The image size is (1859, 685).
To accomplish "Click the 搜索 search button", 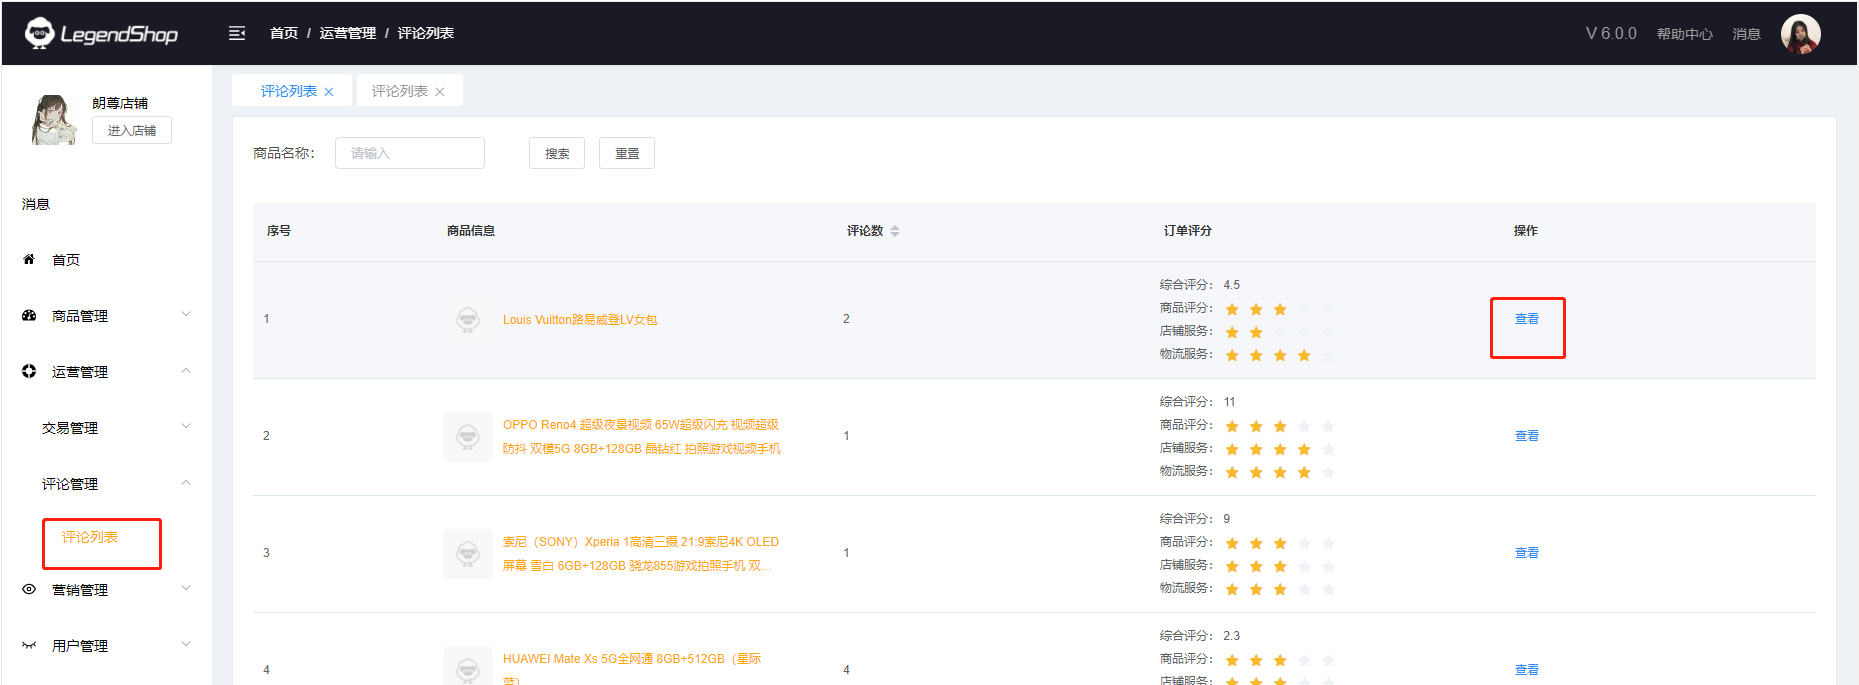I will [557, 153].
